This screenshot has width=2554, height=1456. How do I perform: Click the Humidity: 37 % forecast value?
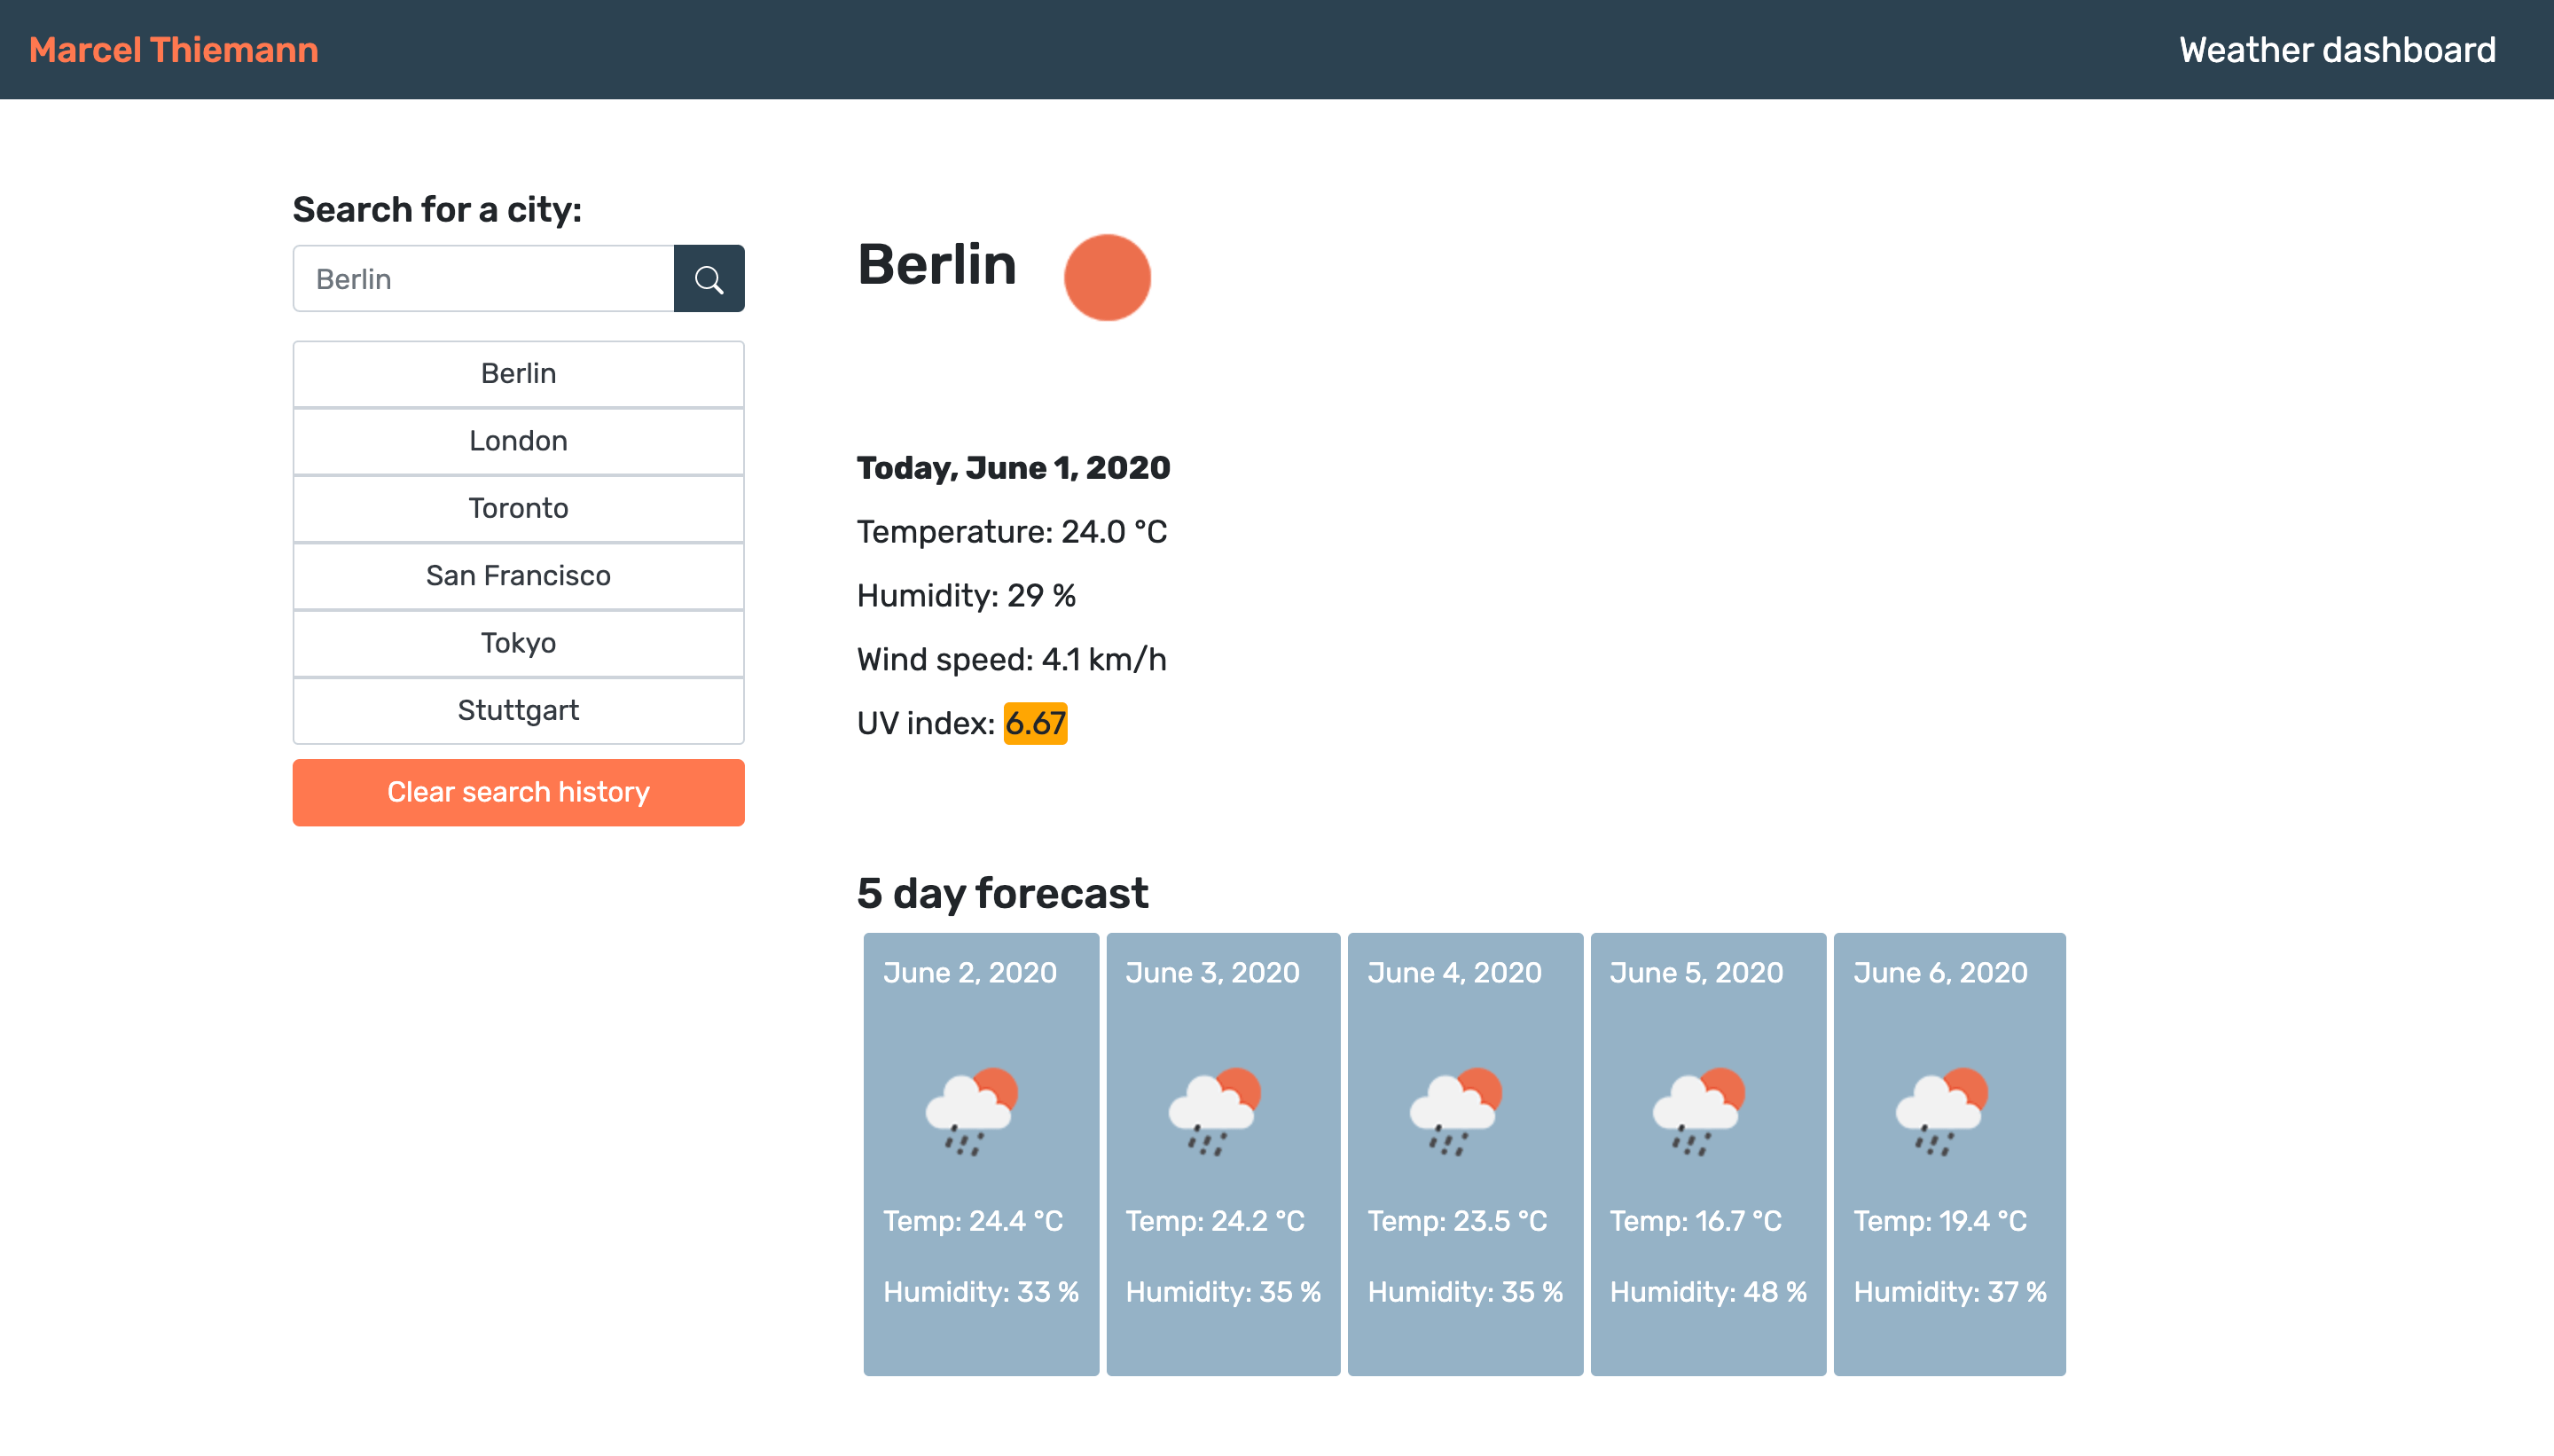tap(1950, 1292)
